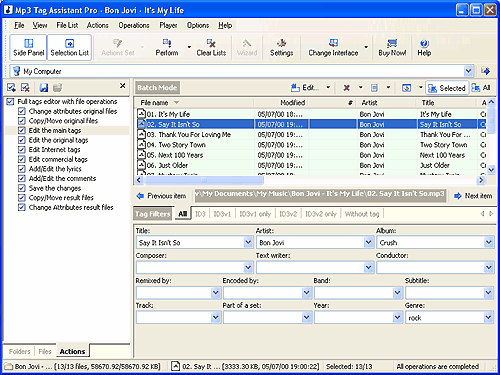The width and height of the screenshot is (500, 375).
Task: Toggle Save the changes checkbox
Action: 22,188
